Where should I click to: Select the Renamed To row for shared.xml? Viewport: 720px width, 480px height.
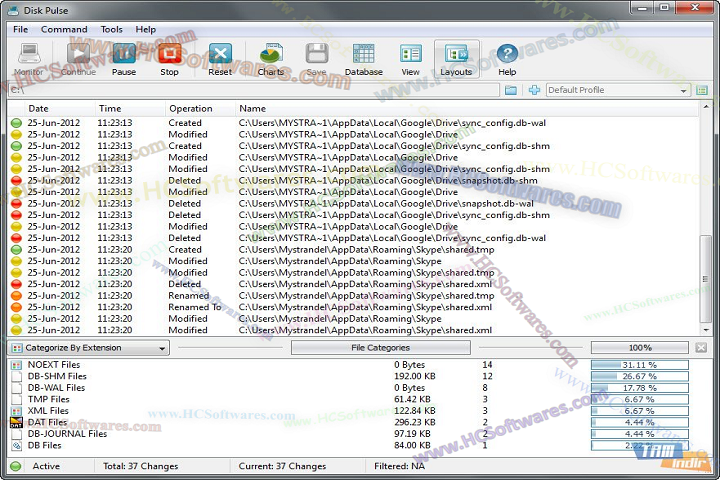coord(354,307)
